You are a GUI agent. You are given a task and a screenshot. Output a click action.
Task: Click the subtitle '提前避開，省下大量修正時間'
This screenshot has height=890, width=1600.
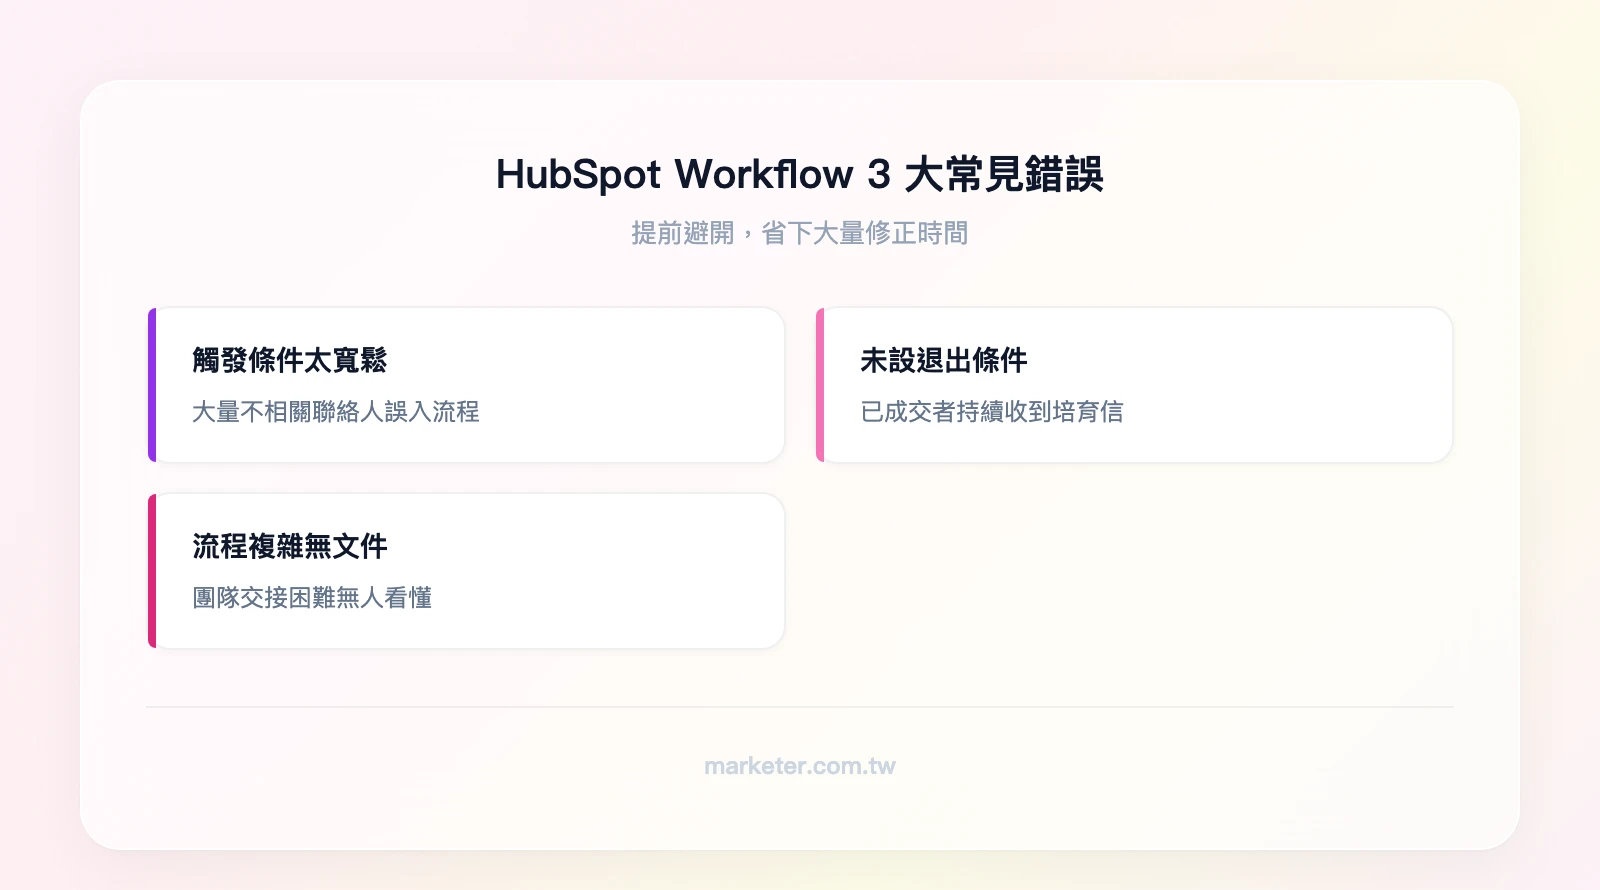coord(800,233)
